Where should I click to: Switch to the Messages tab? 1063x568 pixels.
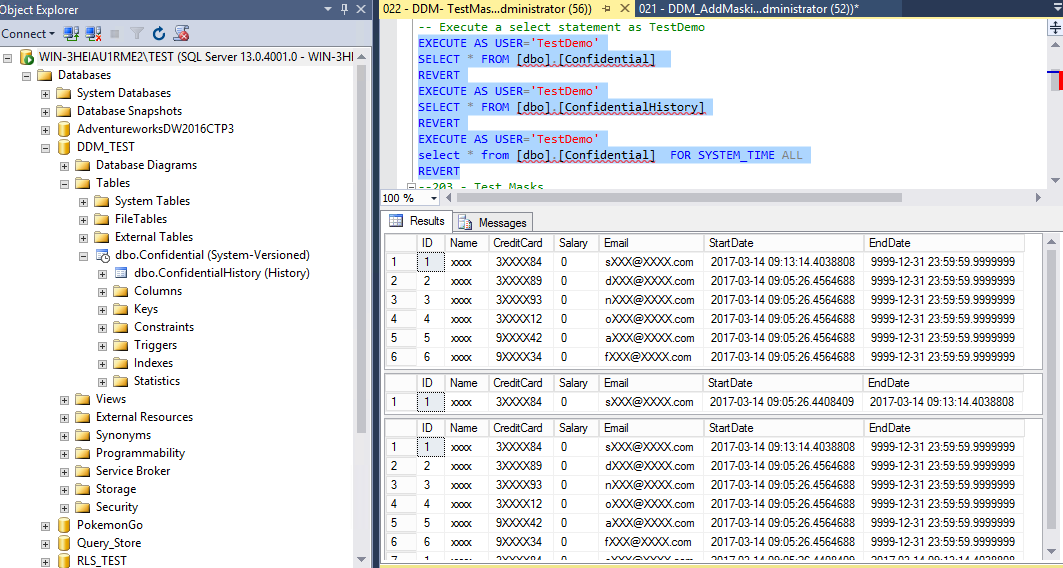[494, 222]
